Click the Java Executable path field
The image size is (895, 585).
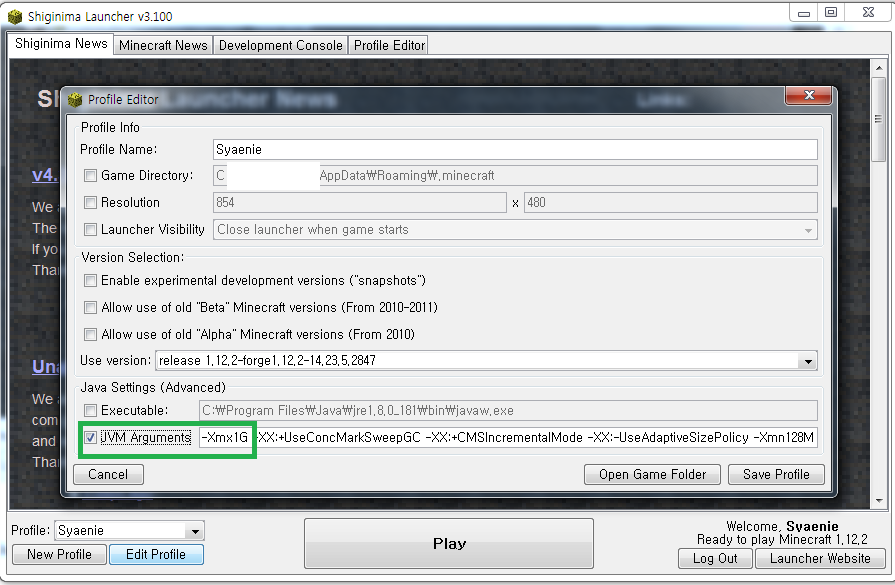[x=507, y=411]
